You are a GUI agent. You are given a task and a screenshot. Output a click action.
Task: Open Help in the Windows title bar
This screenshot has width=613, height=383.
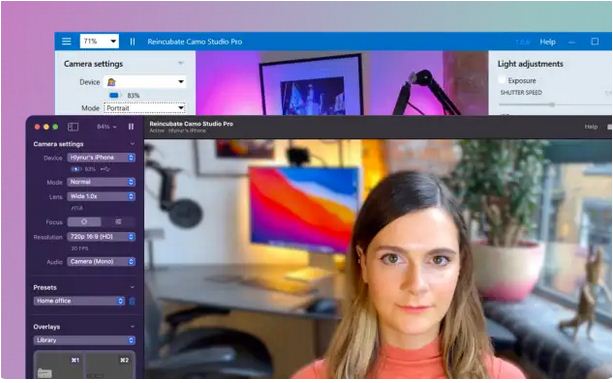(x=547, y=42)
